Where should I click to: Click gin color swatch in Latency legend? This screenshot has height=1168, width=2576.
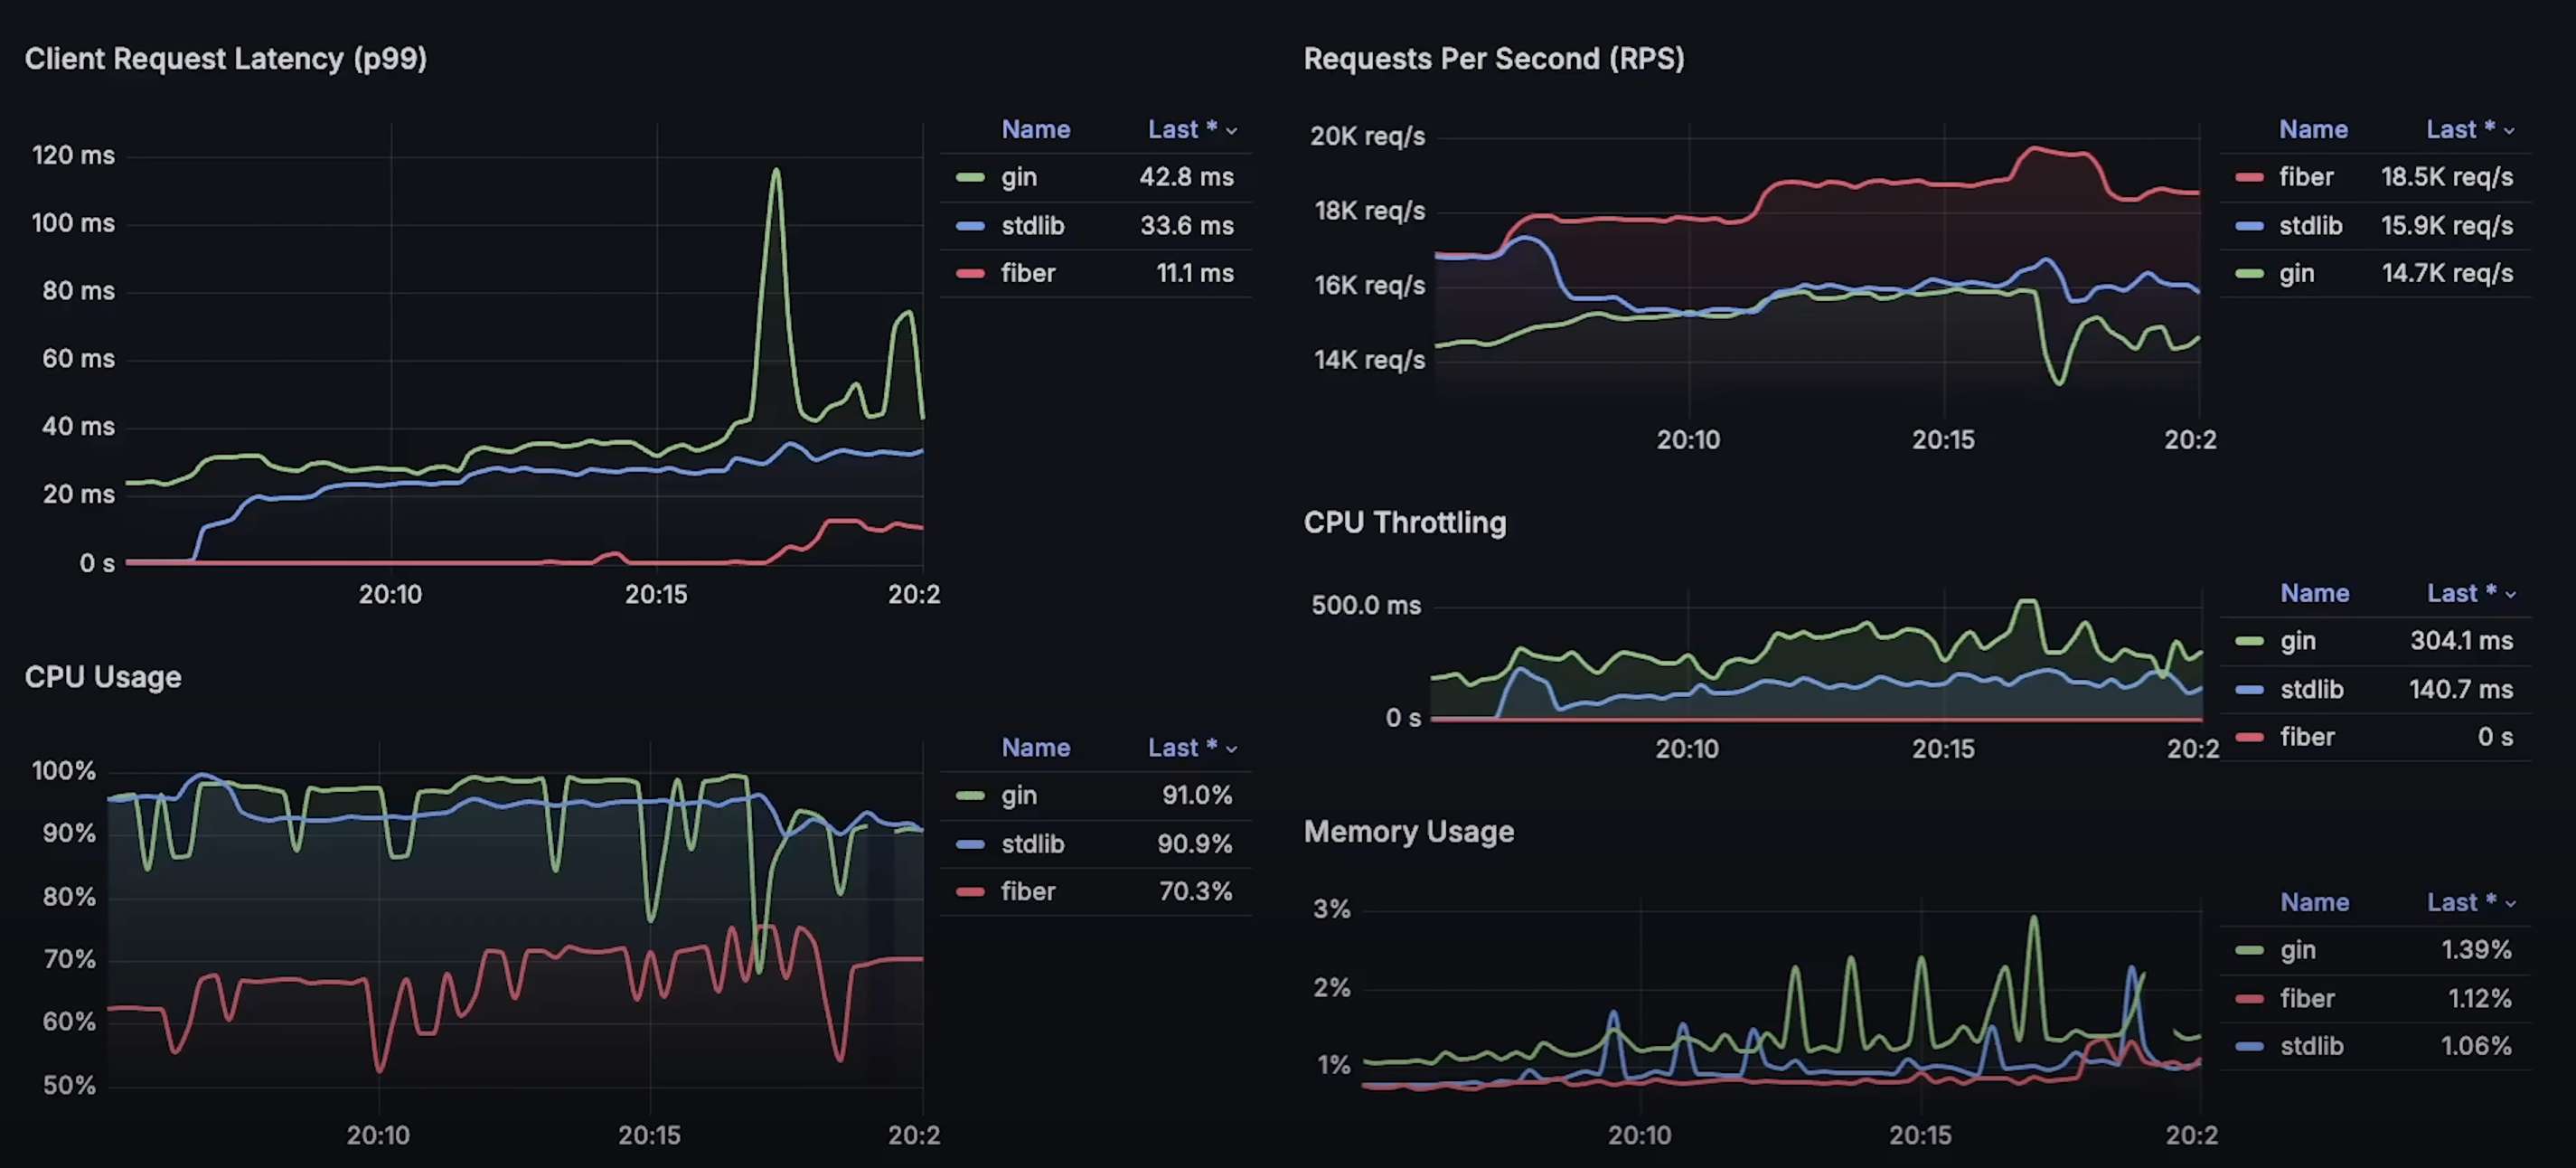click(x=970, y=178)
